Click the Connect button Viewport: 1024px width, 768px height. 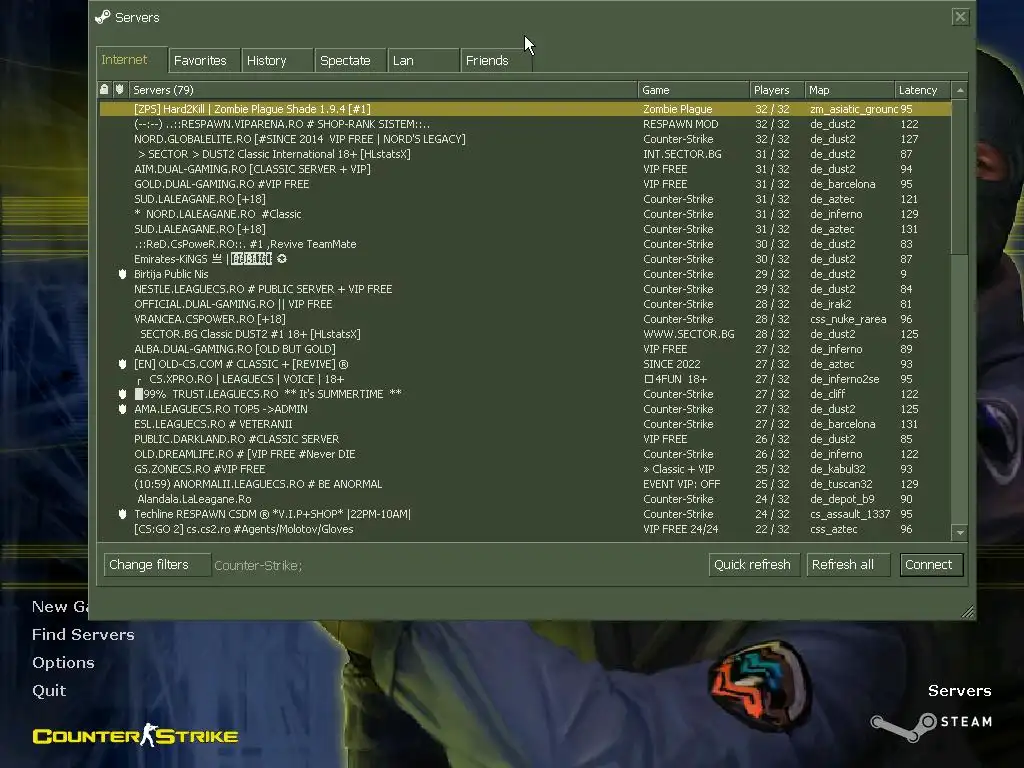click(x=930, y=565)
